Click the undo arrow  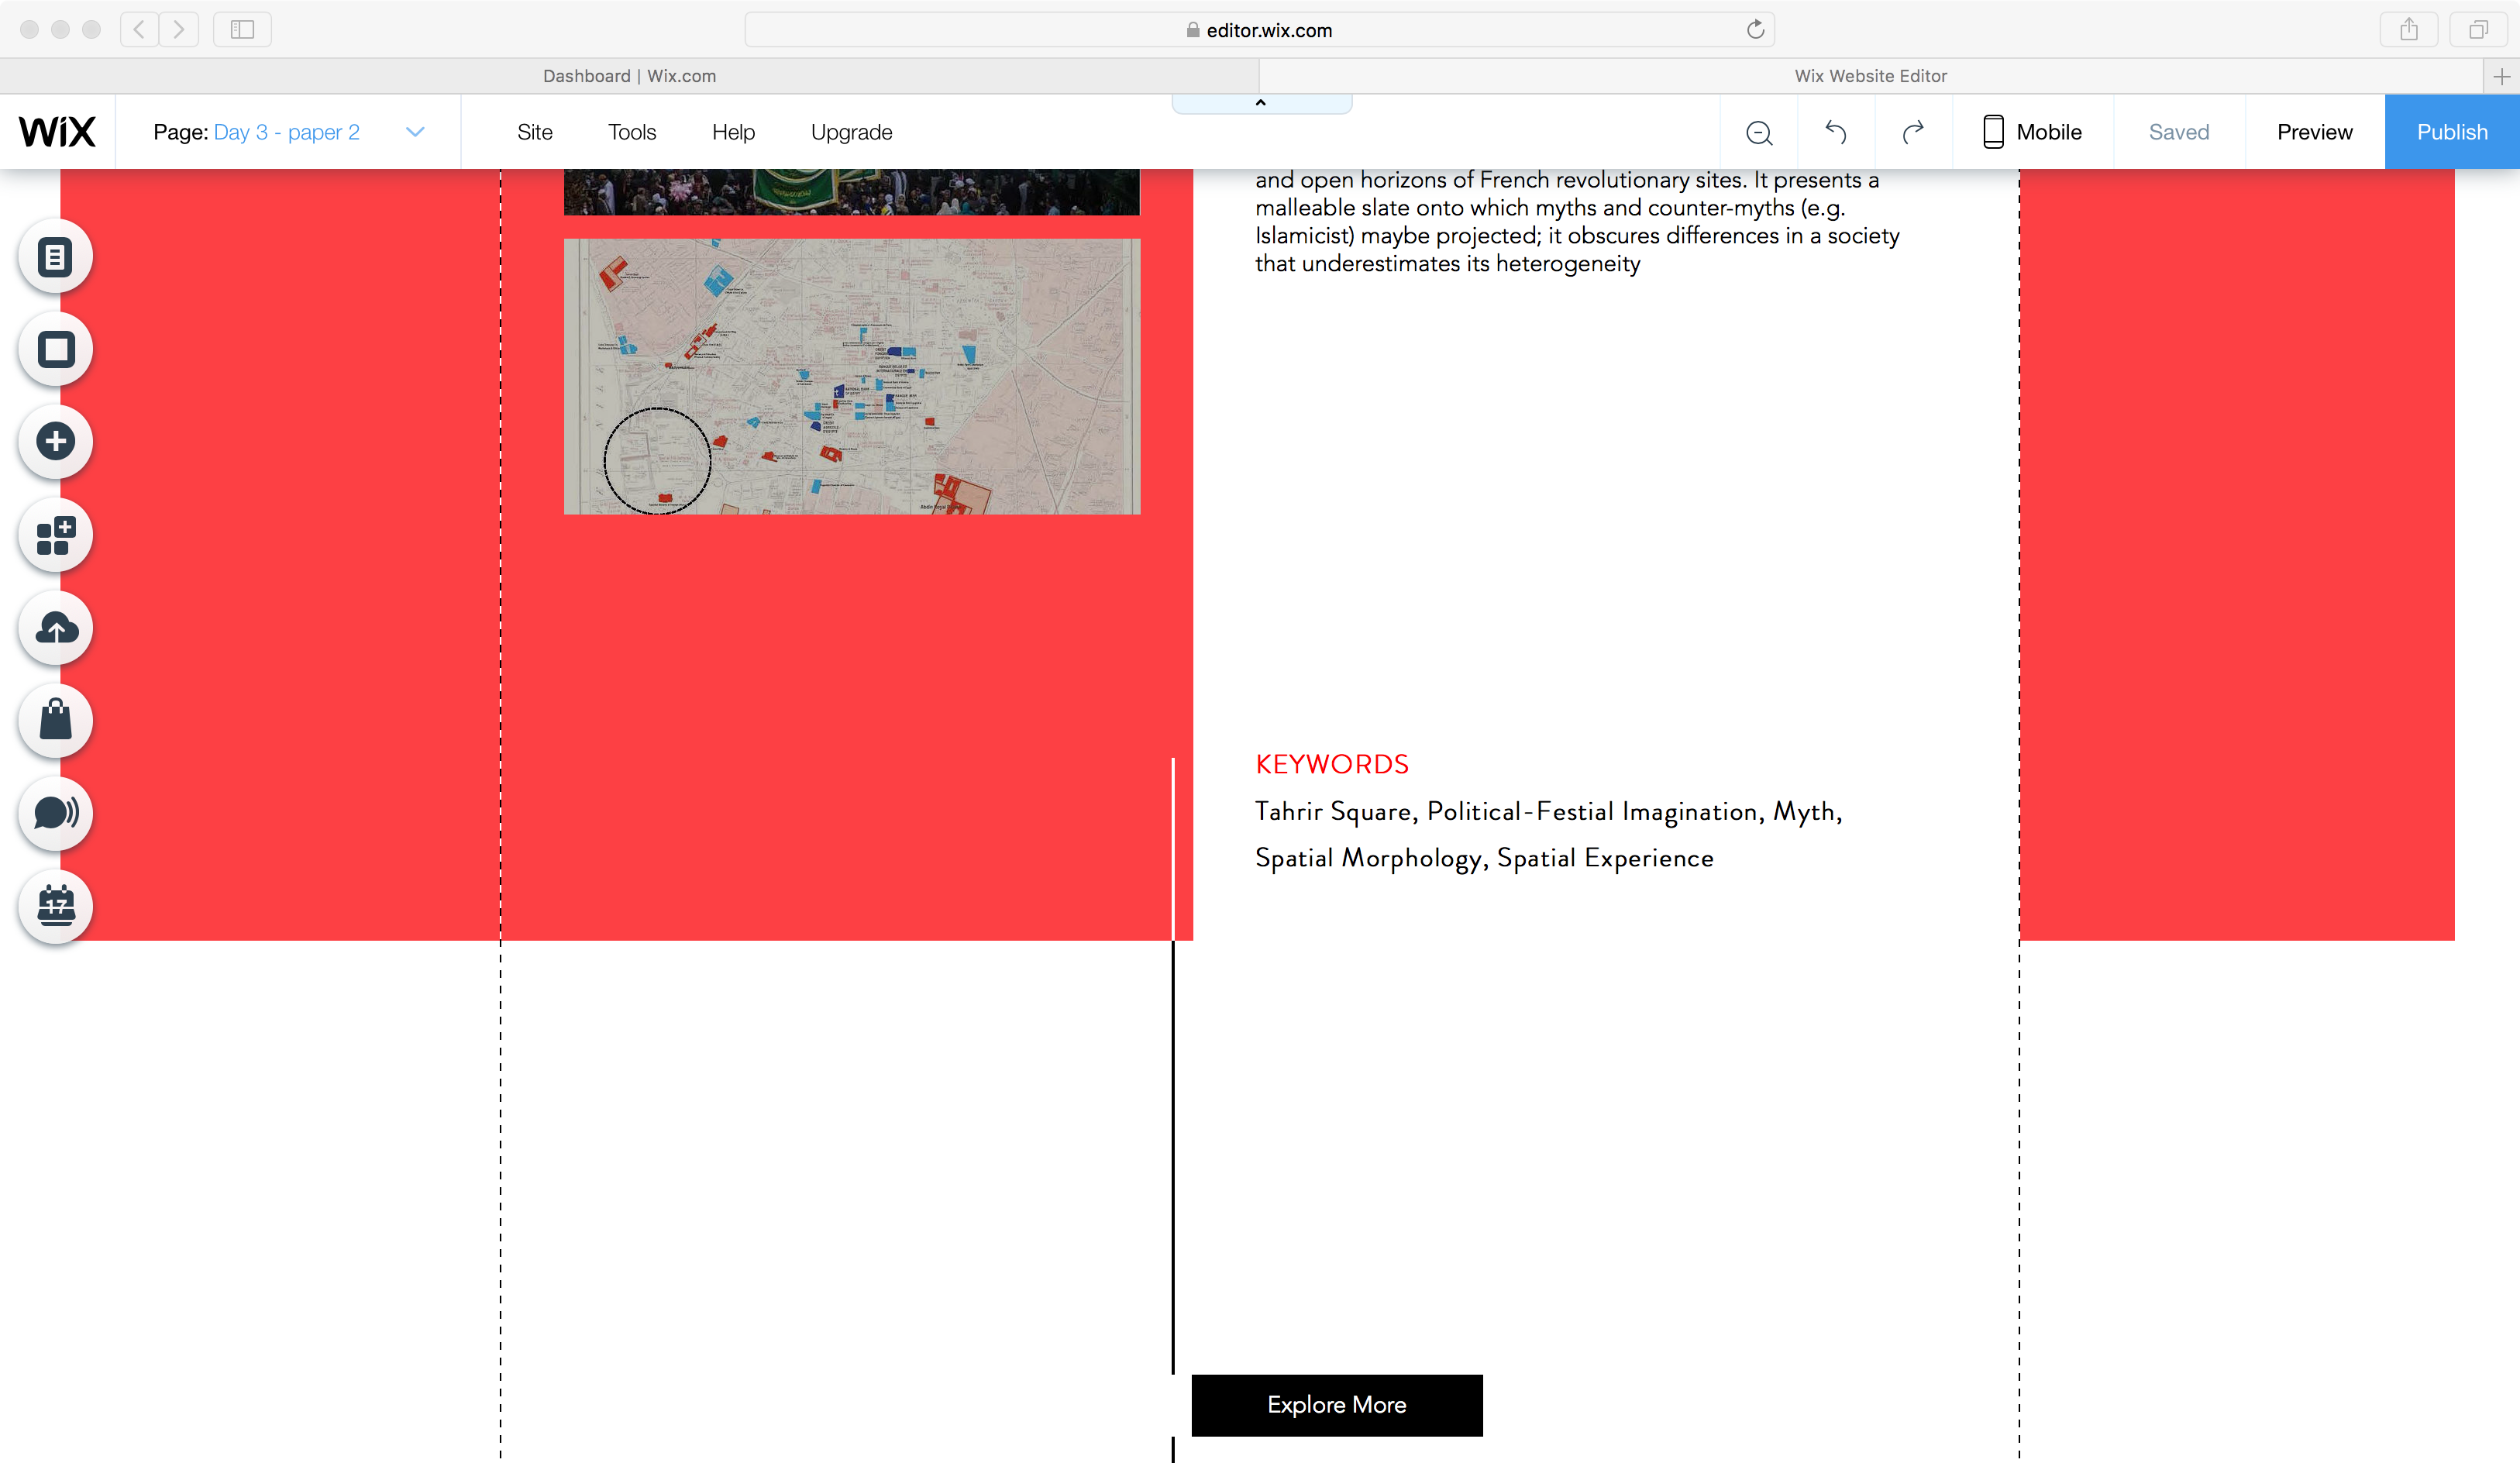(1835, 132)
